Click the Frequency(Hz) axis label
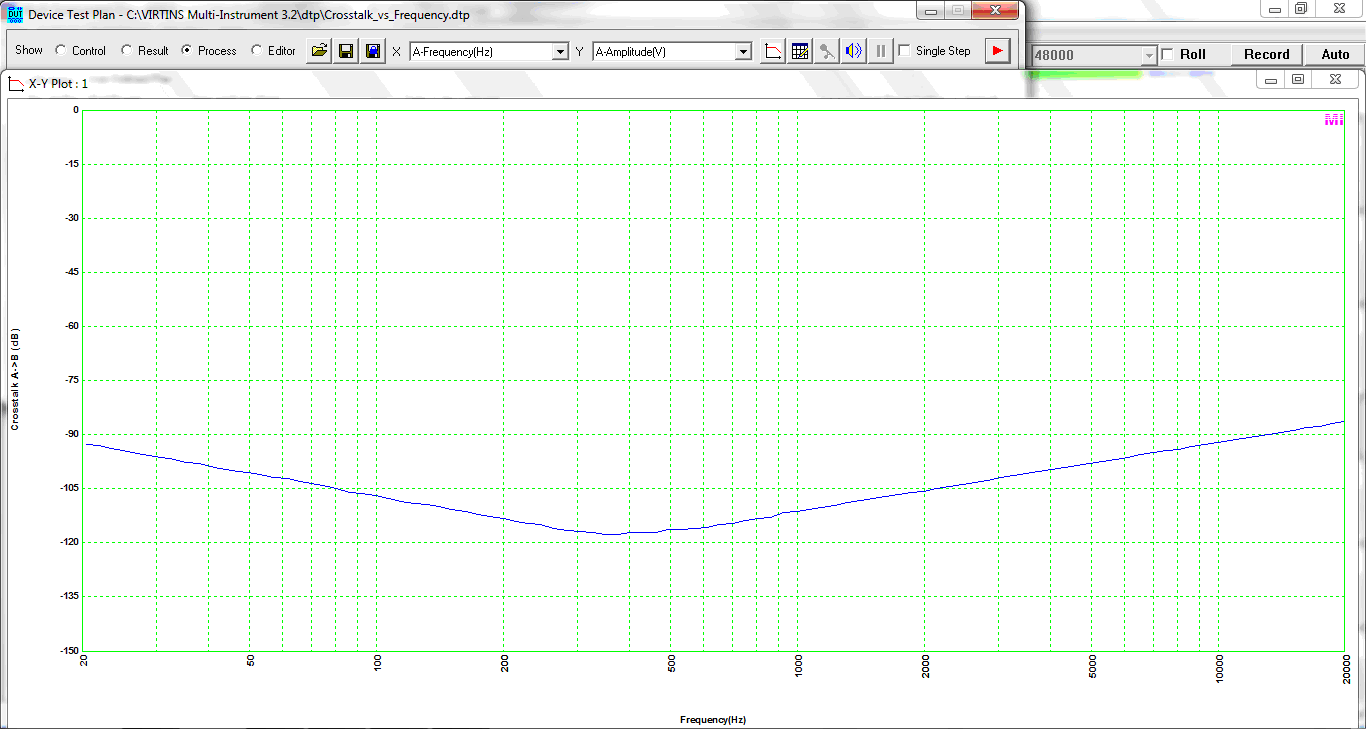 coord(713,720)
